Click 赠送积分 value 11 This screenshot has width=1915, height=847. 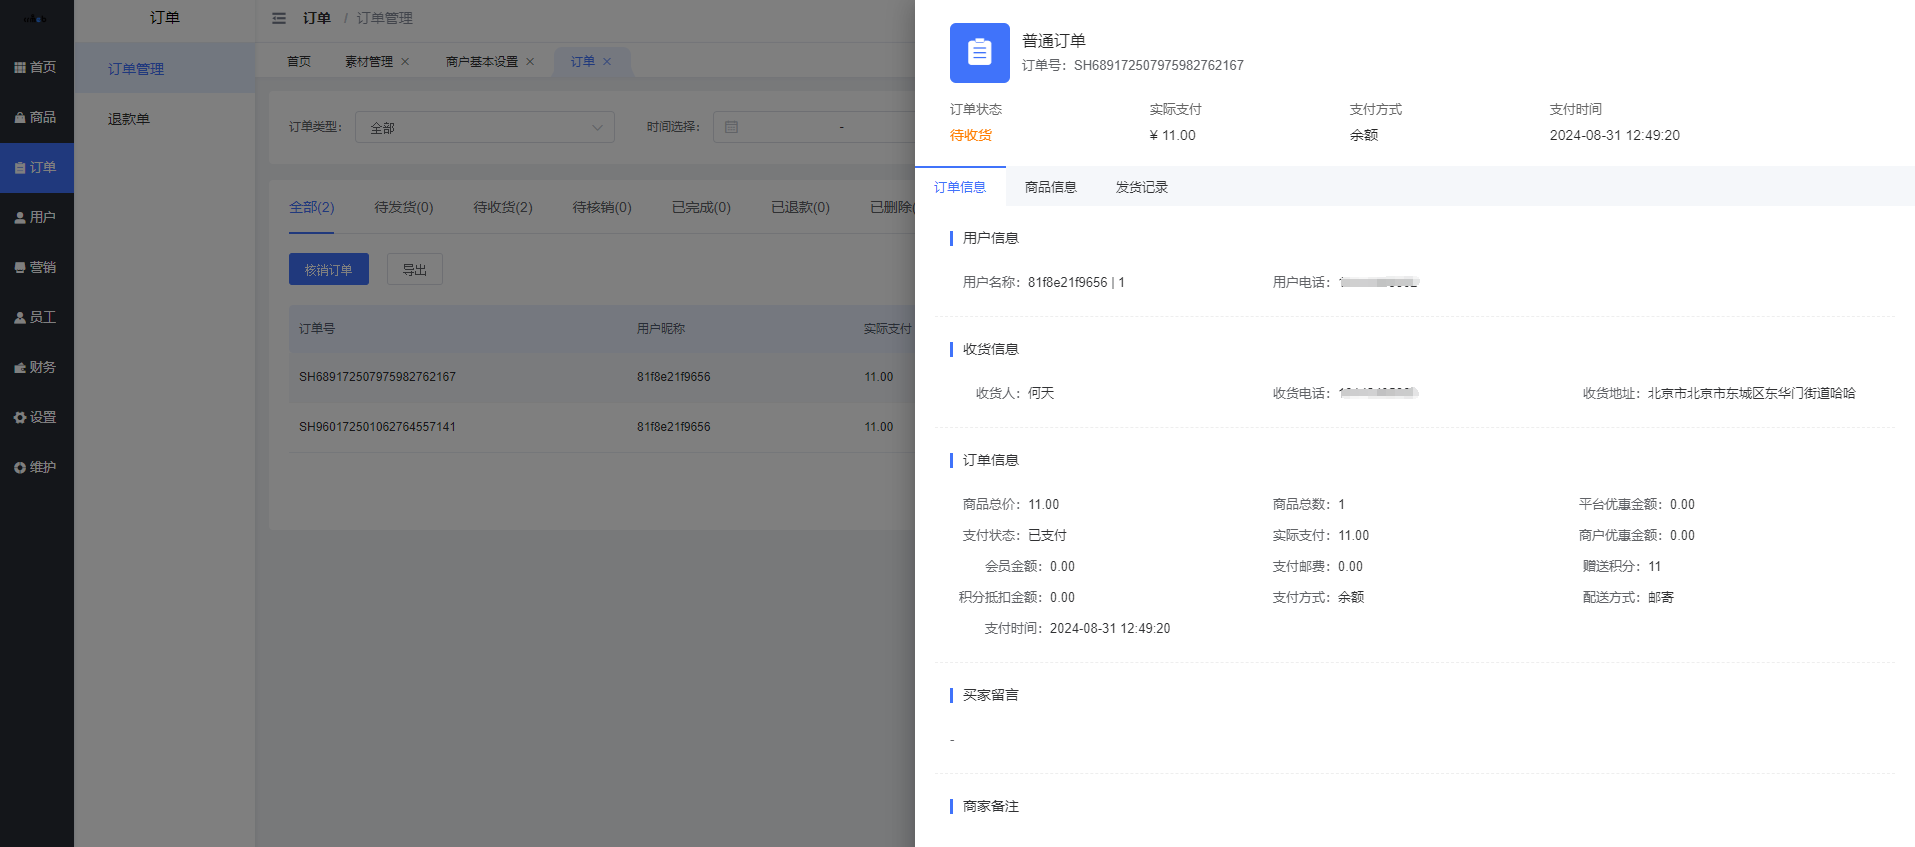[1655, 566]
